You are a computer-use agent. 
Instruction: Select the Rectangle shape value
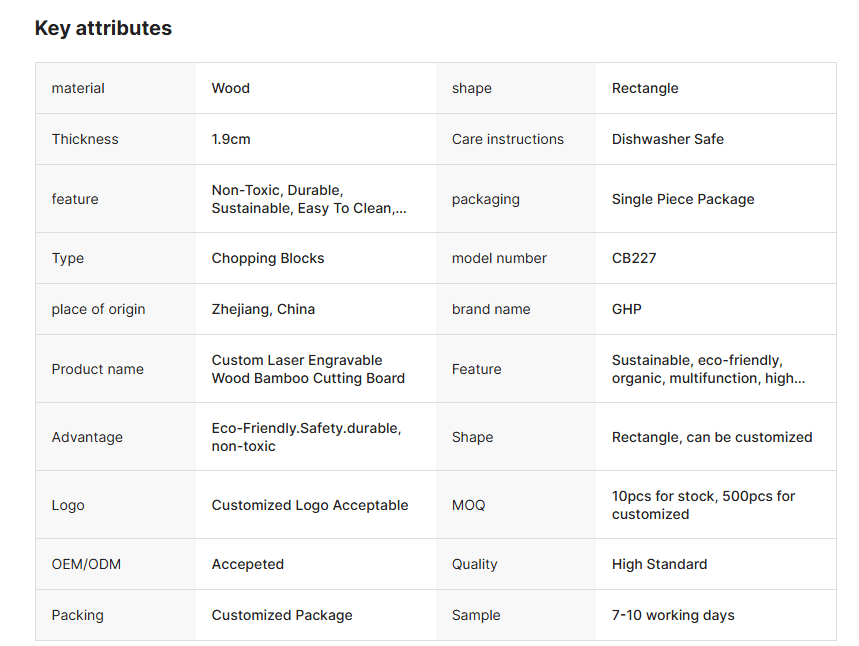pos(645,88)
